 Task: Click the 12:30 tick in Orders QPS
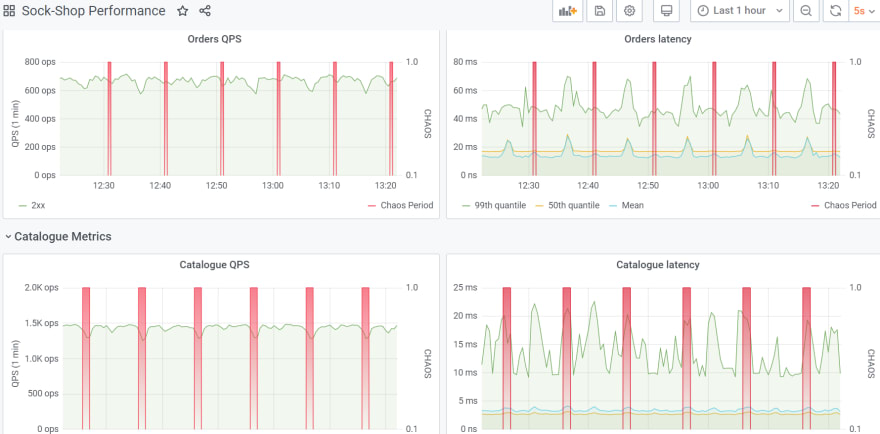point(104,186)
